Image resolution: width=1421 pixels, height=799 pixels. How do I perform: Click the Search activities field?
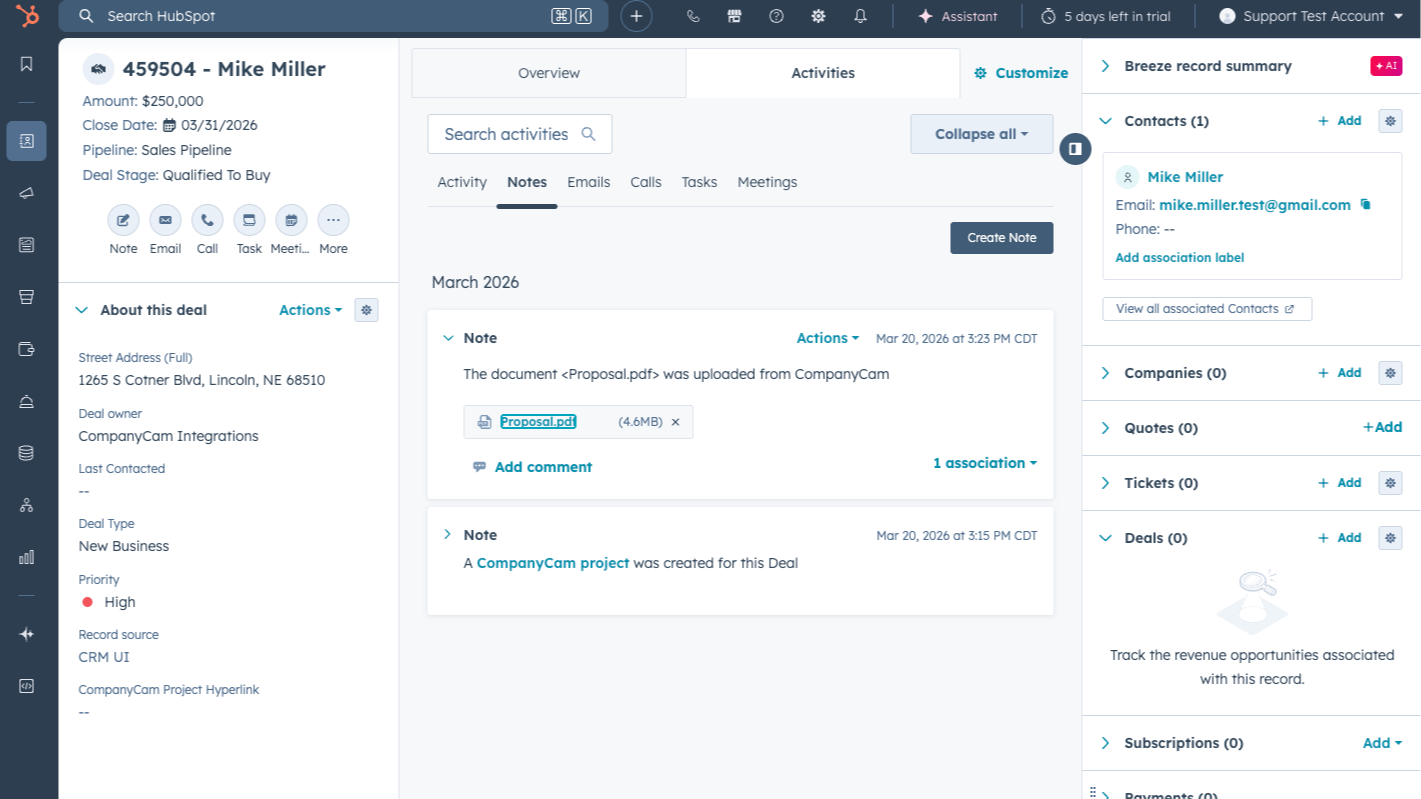tap(508, 134)
